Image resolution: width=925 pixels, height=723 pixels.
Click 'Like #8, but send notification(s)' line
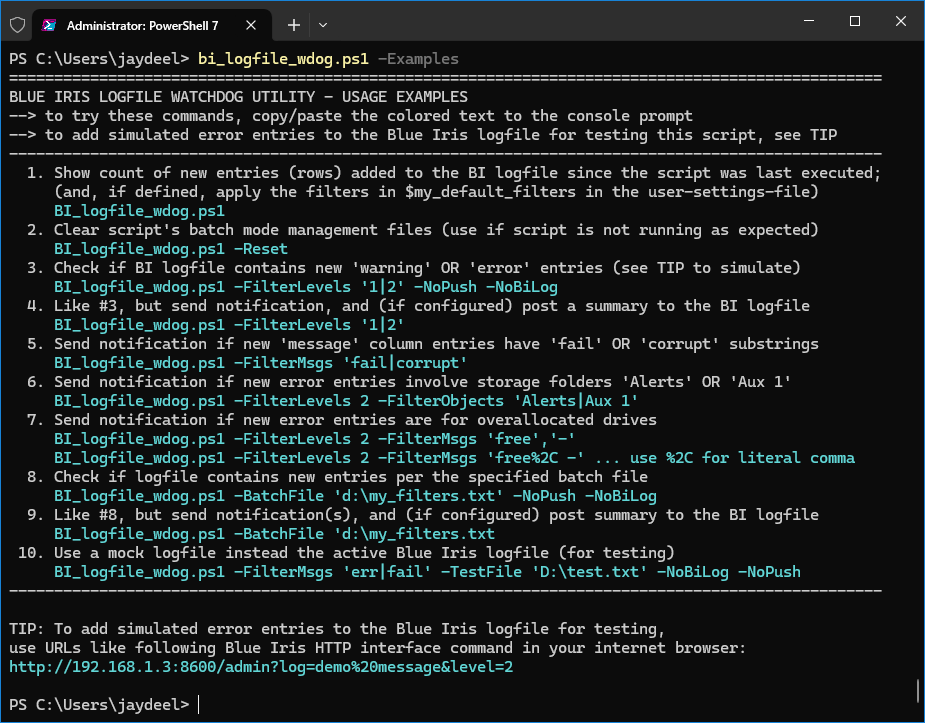[x=437, y=515]
